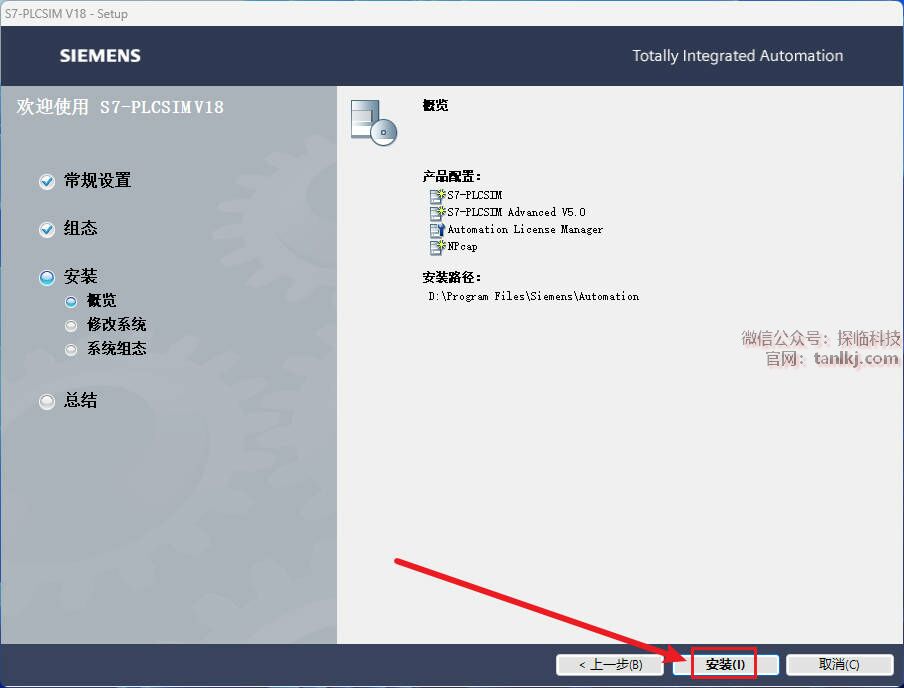Click the 总结 step indicator
Image resolution: width=904 pixels, height=688 pixels.
click(x=47, y=401)
